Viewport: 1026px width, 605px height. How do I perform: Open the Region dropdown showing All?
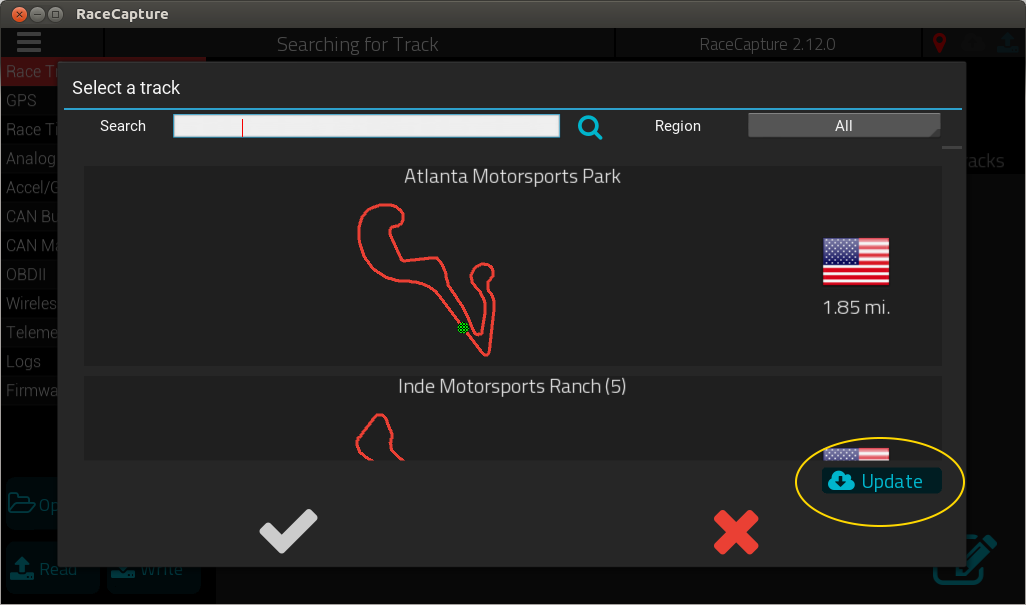844,126
